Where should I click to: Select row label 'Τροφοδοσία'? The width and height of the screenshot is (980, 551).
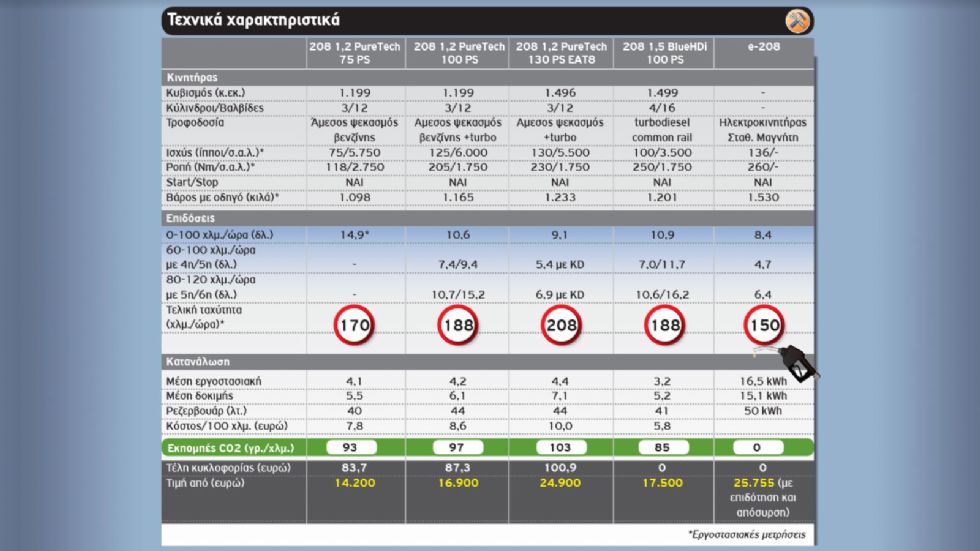pos(194,122)
